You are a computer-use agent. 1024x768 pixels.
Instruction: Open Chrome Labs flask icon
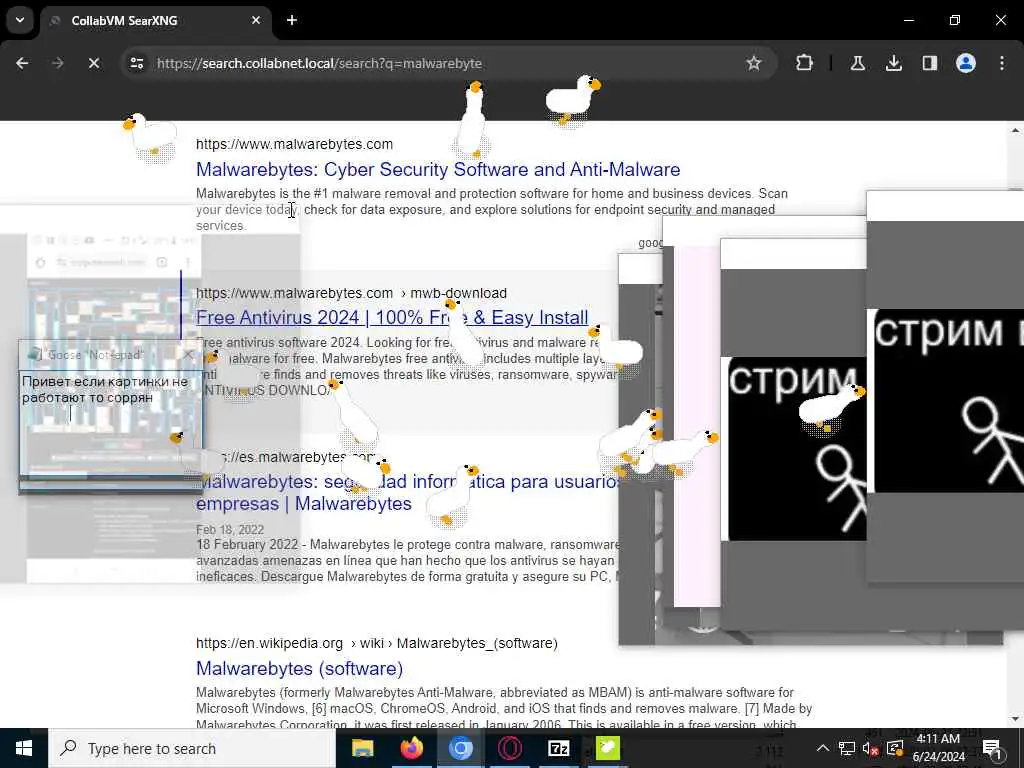click(x=857, y=63)
